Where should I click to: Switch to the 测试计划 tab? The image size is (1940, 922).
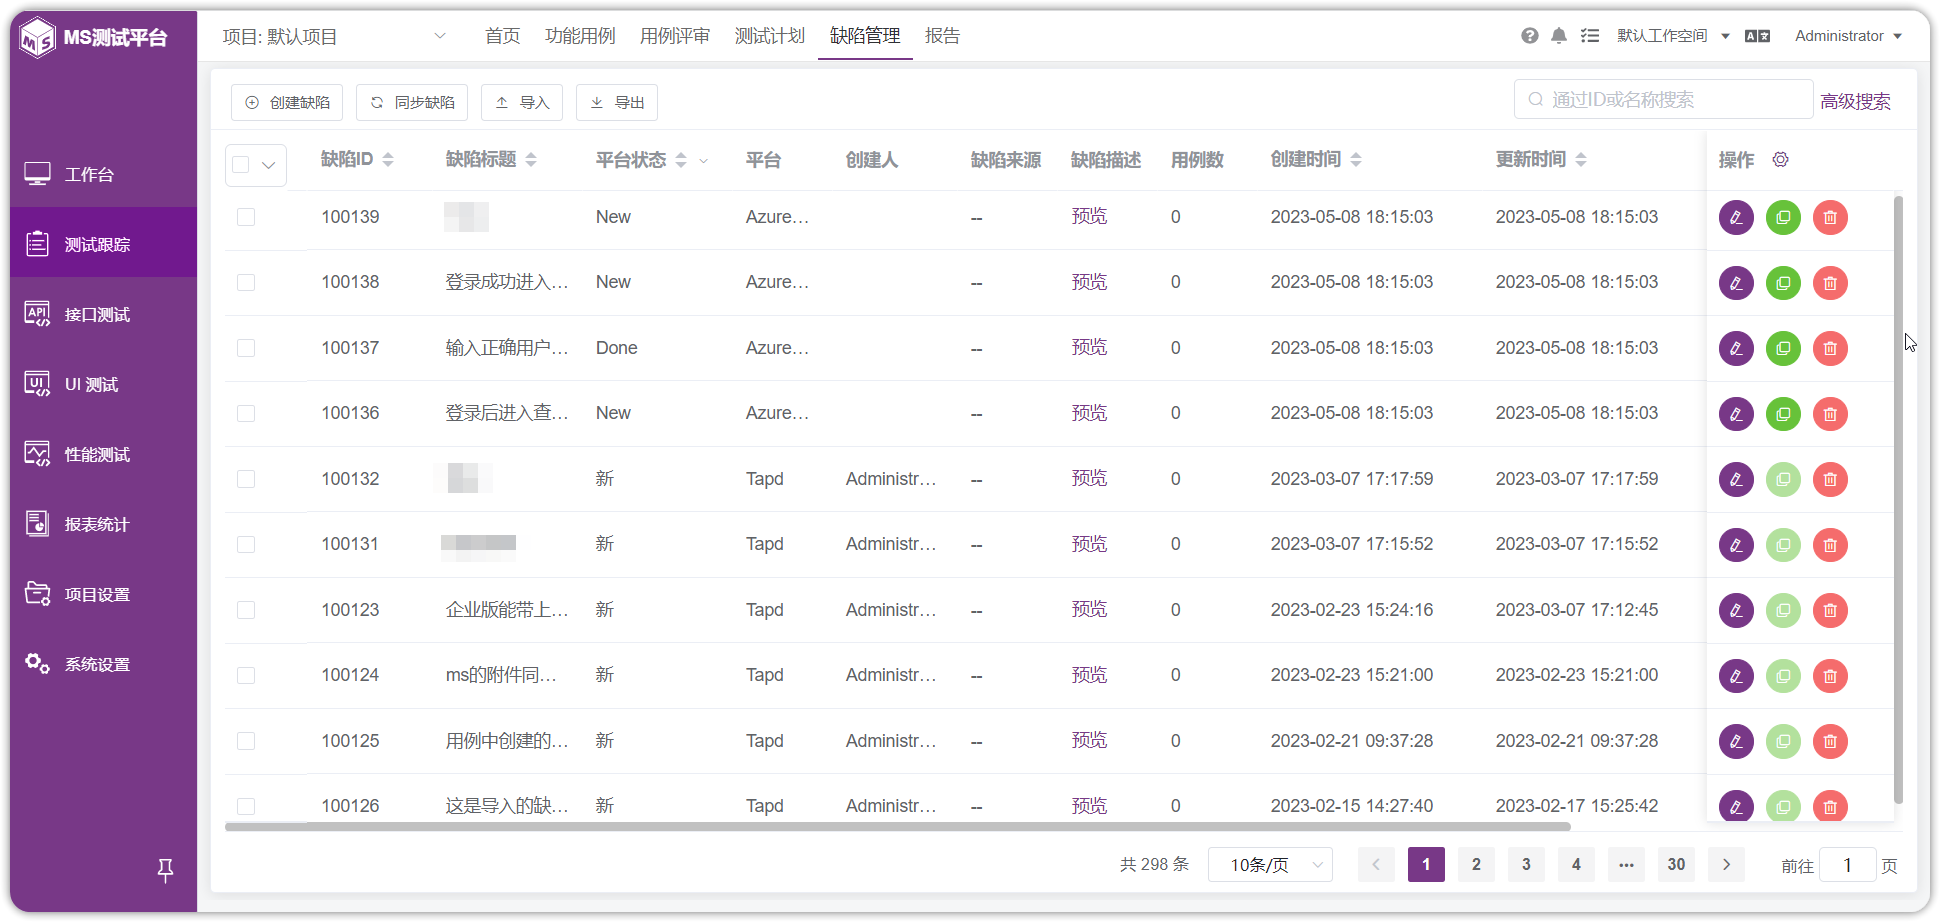coord(770,36)
